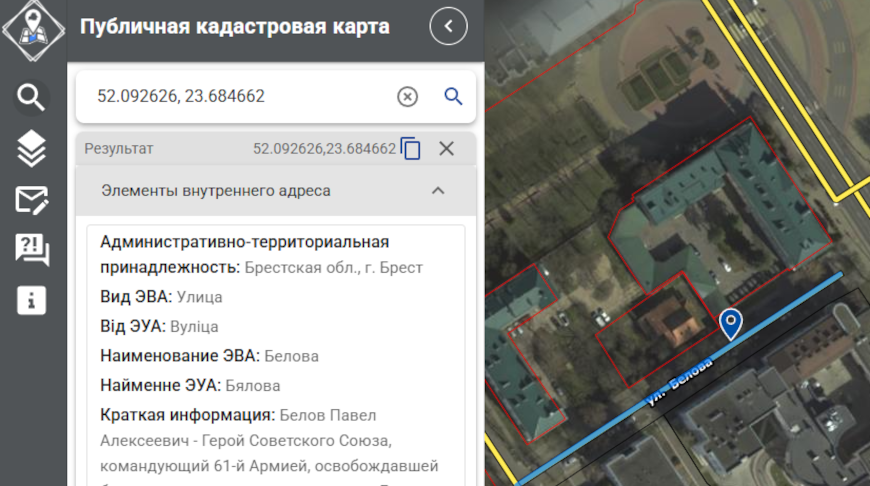Open the envelope feedback message icon
Image resolution: width=870 pixels, height=486 pixels.
pyautogui.click(x=32, y=200)
